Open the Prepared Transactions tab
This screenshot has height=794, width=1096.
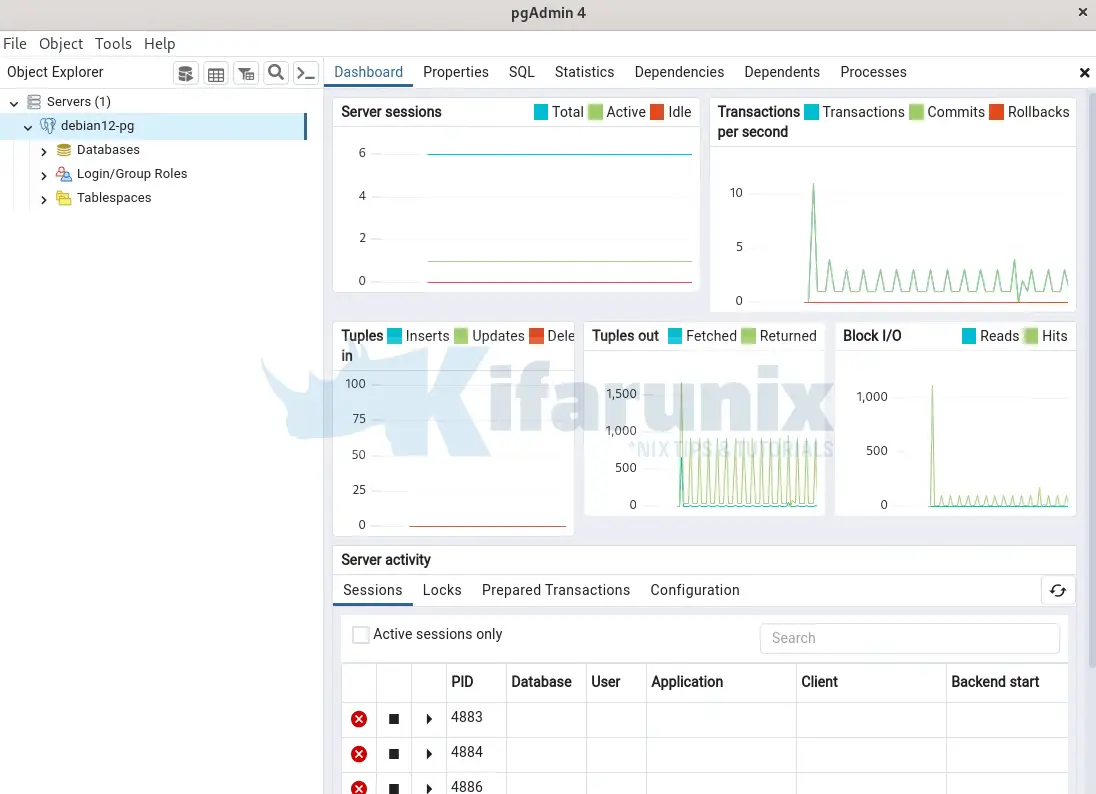pyautogui.click(x=556, y=590)
